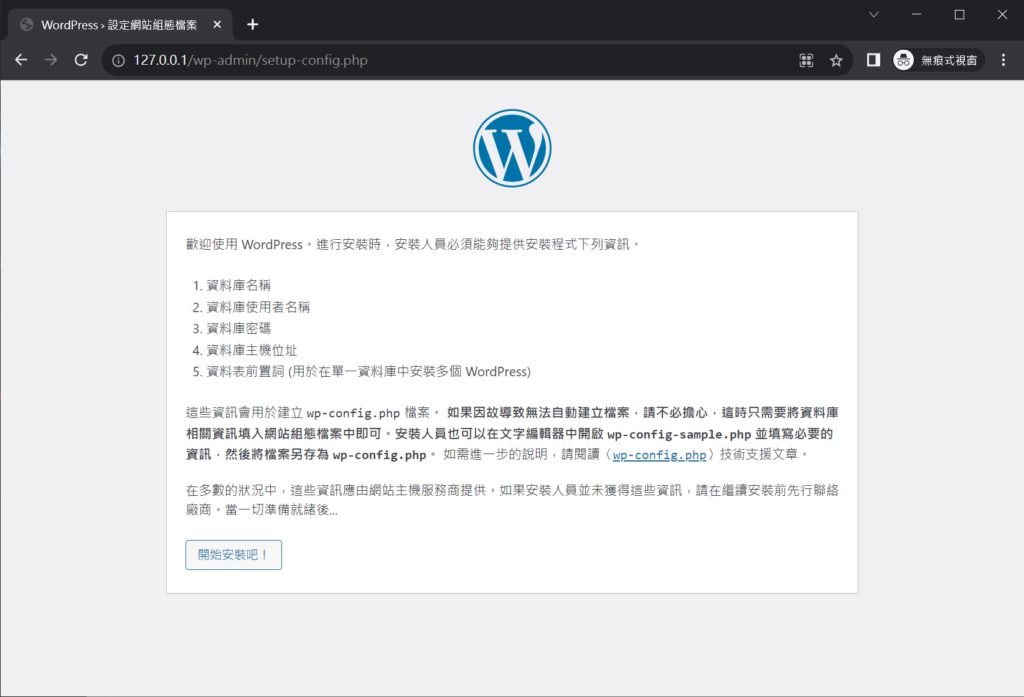Open the Chrome three-dot menu
Image resolution: width=1024 pixels, height=697 pixels.
click(1003, 60)
